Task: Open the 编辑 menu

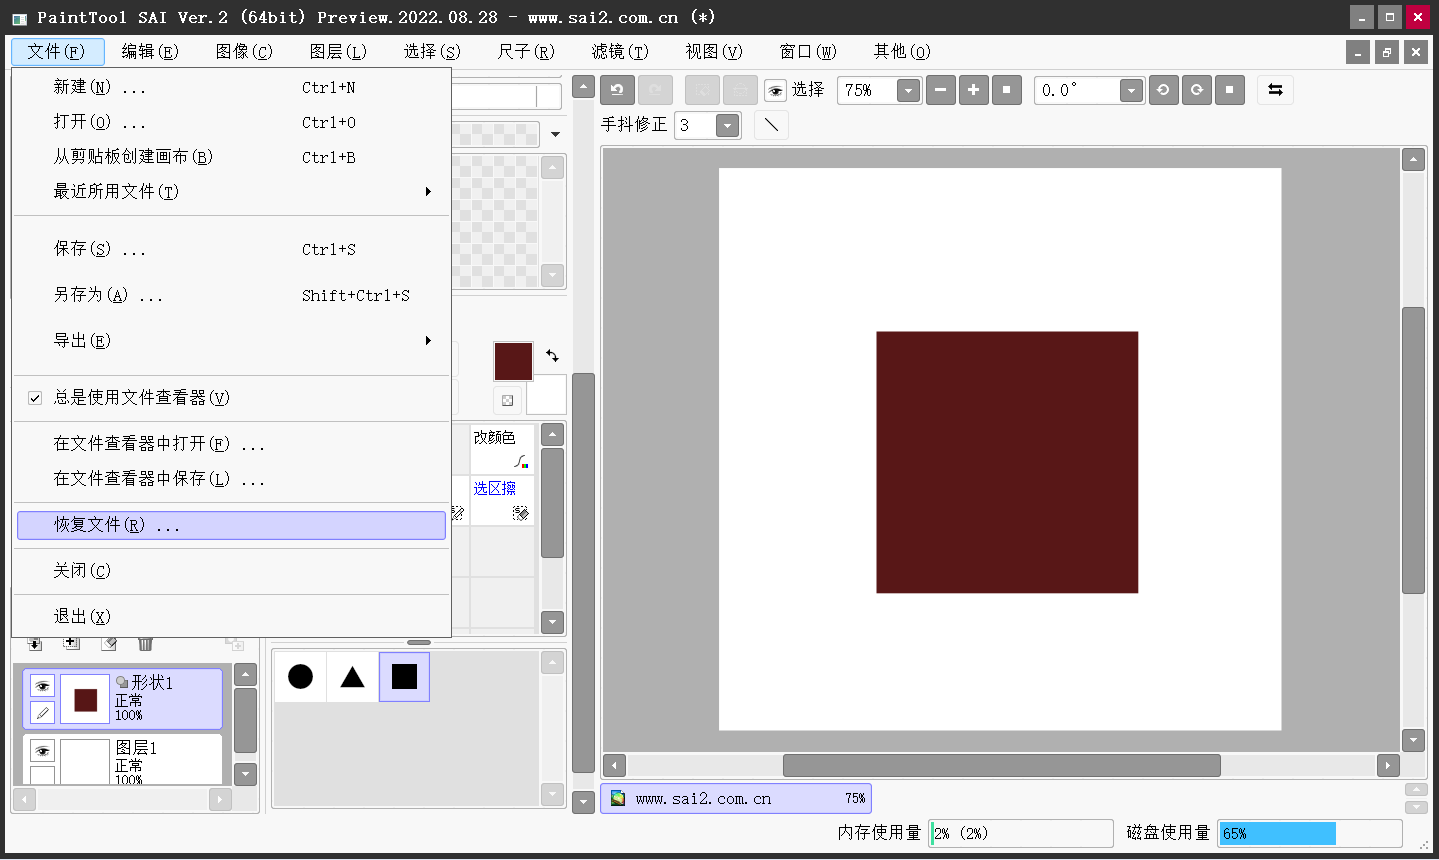Action: click(x=150, y=52)
